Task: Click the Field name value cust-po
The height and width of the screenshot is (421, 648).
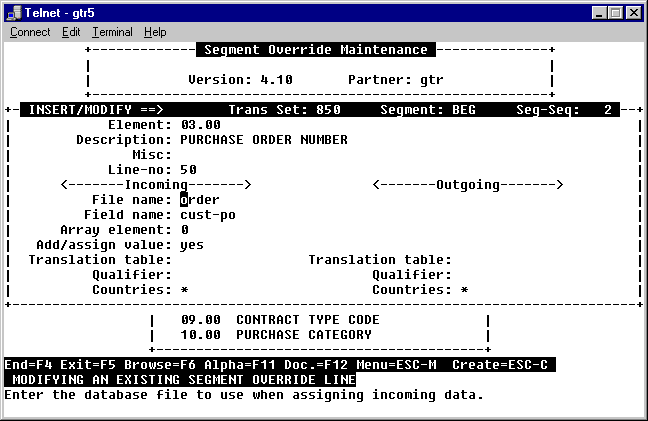Action: coord(208,215)
